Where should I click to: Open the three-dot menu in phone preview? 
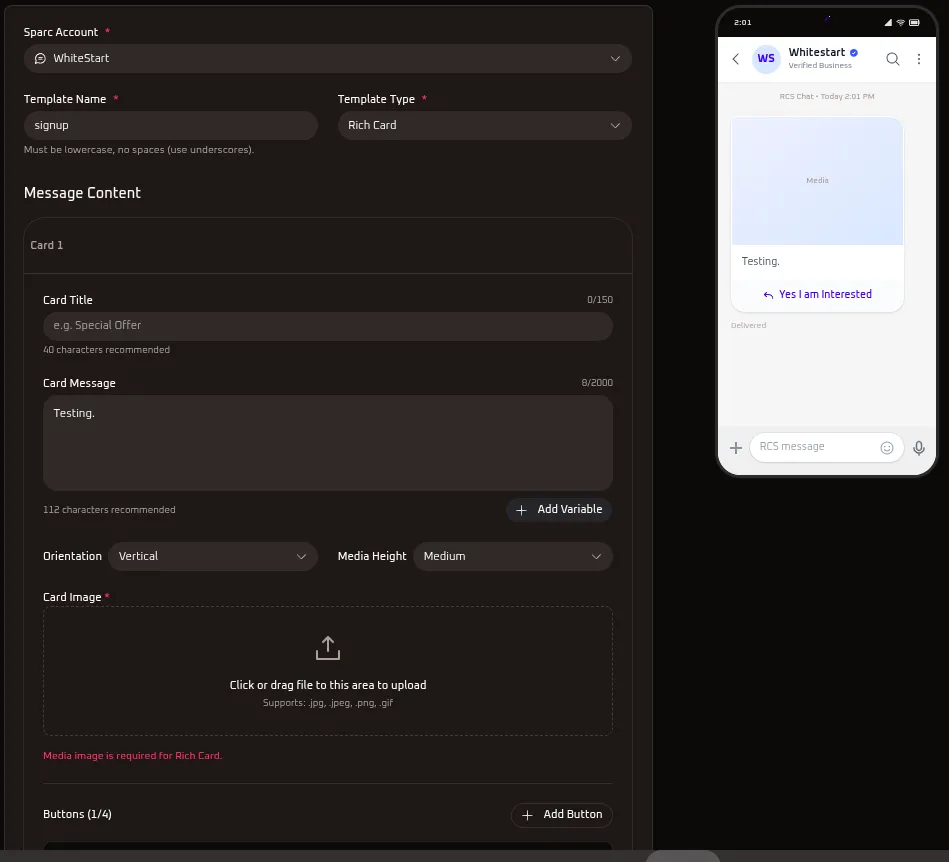pos(919,59)
